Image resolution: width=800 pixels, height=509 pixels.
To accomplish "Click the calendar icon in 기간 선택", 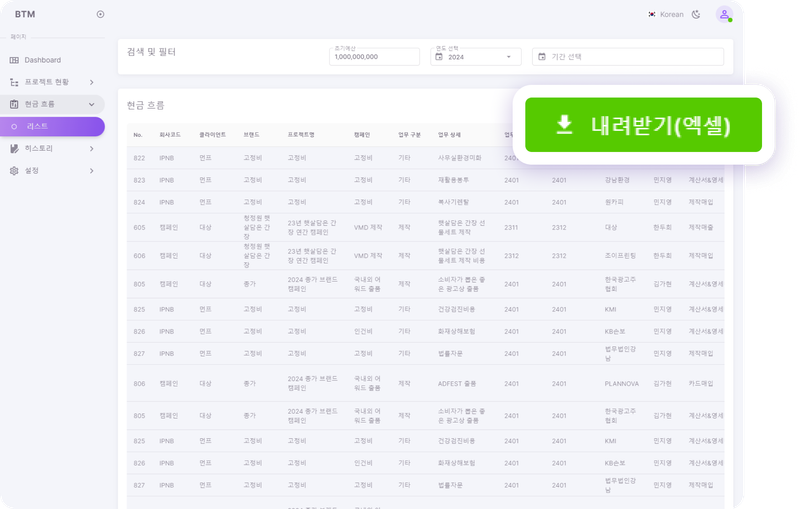I will click(541, 57).
